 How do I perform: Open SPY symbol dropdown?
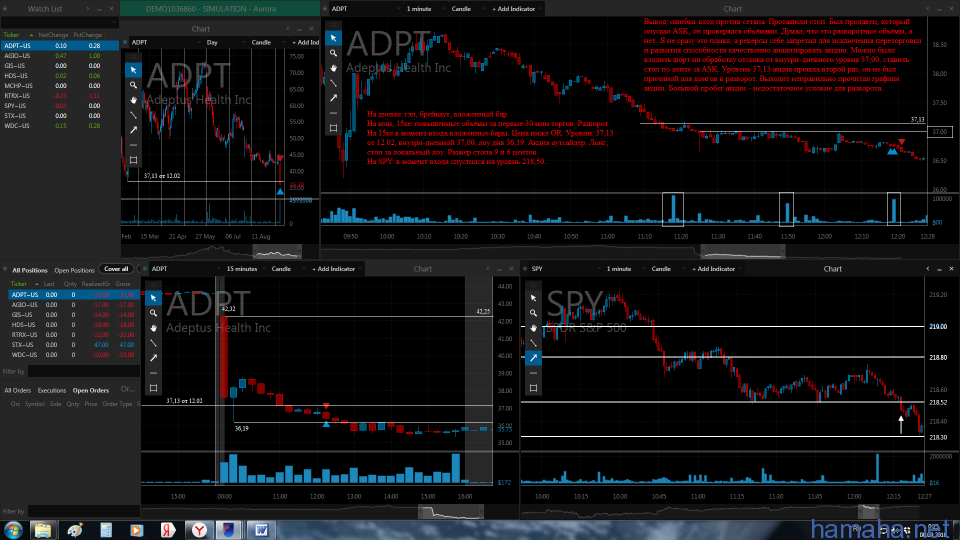[565, 269]
